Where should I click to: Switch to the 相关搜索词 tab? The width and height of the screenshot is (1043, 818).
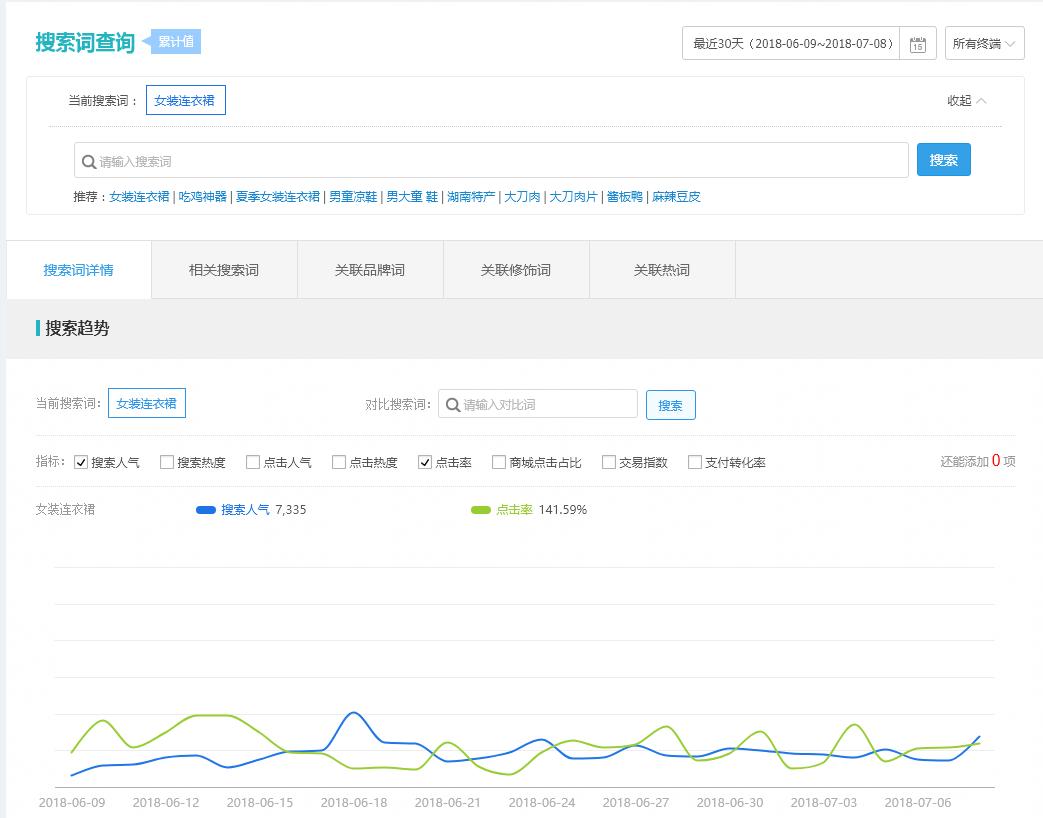tap(224, 268)
